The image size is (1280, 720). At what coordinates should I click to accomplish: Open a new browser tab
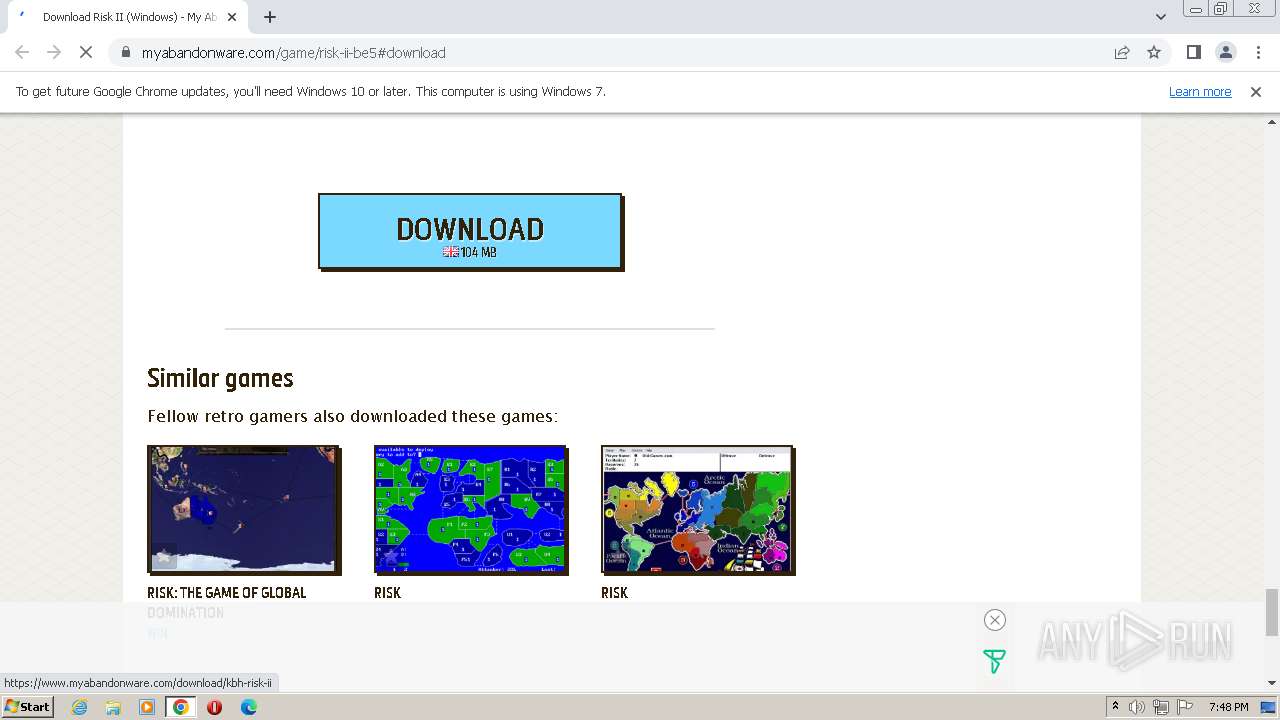(x=270, y=17)
